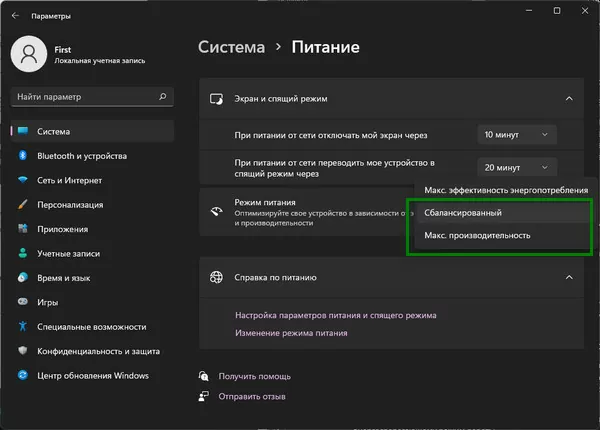
Task: Click Система in the breadcrumb heading
Action: pyautogui.click(x=231, y=47)
